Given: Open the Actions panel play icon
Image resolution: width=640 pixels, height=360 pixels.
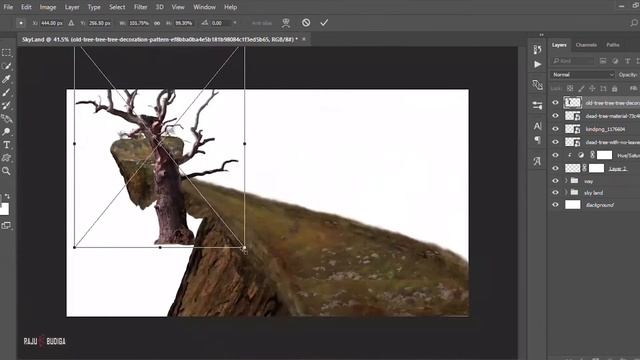Looking at the screenshot, I should [537, 64].
